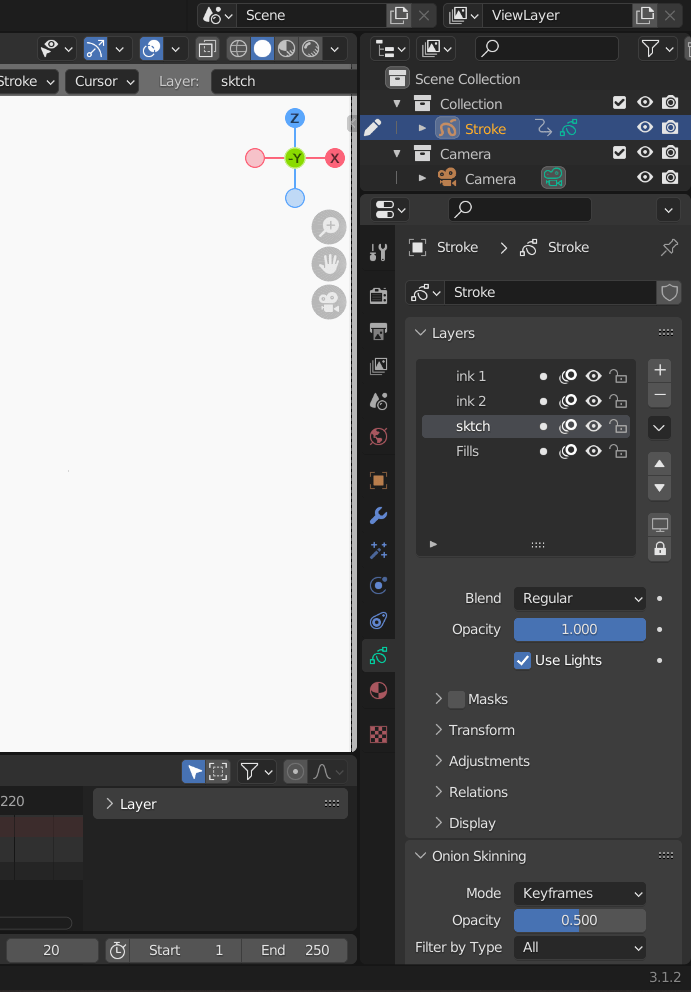
Task: Click the viewport zoom magnifier icon
Action: (329, 227)
